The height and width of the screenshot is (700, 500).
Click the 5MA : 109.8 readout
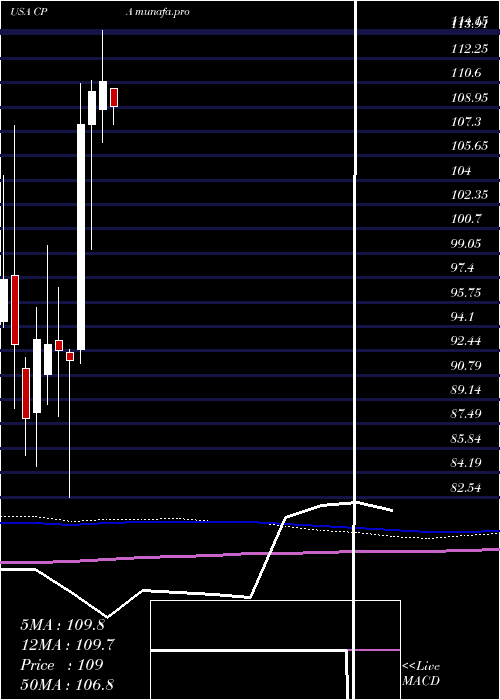point(62,625)
